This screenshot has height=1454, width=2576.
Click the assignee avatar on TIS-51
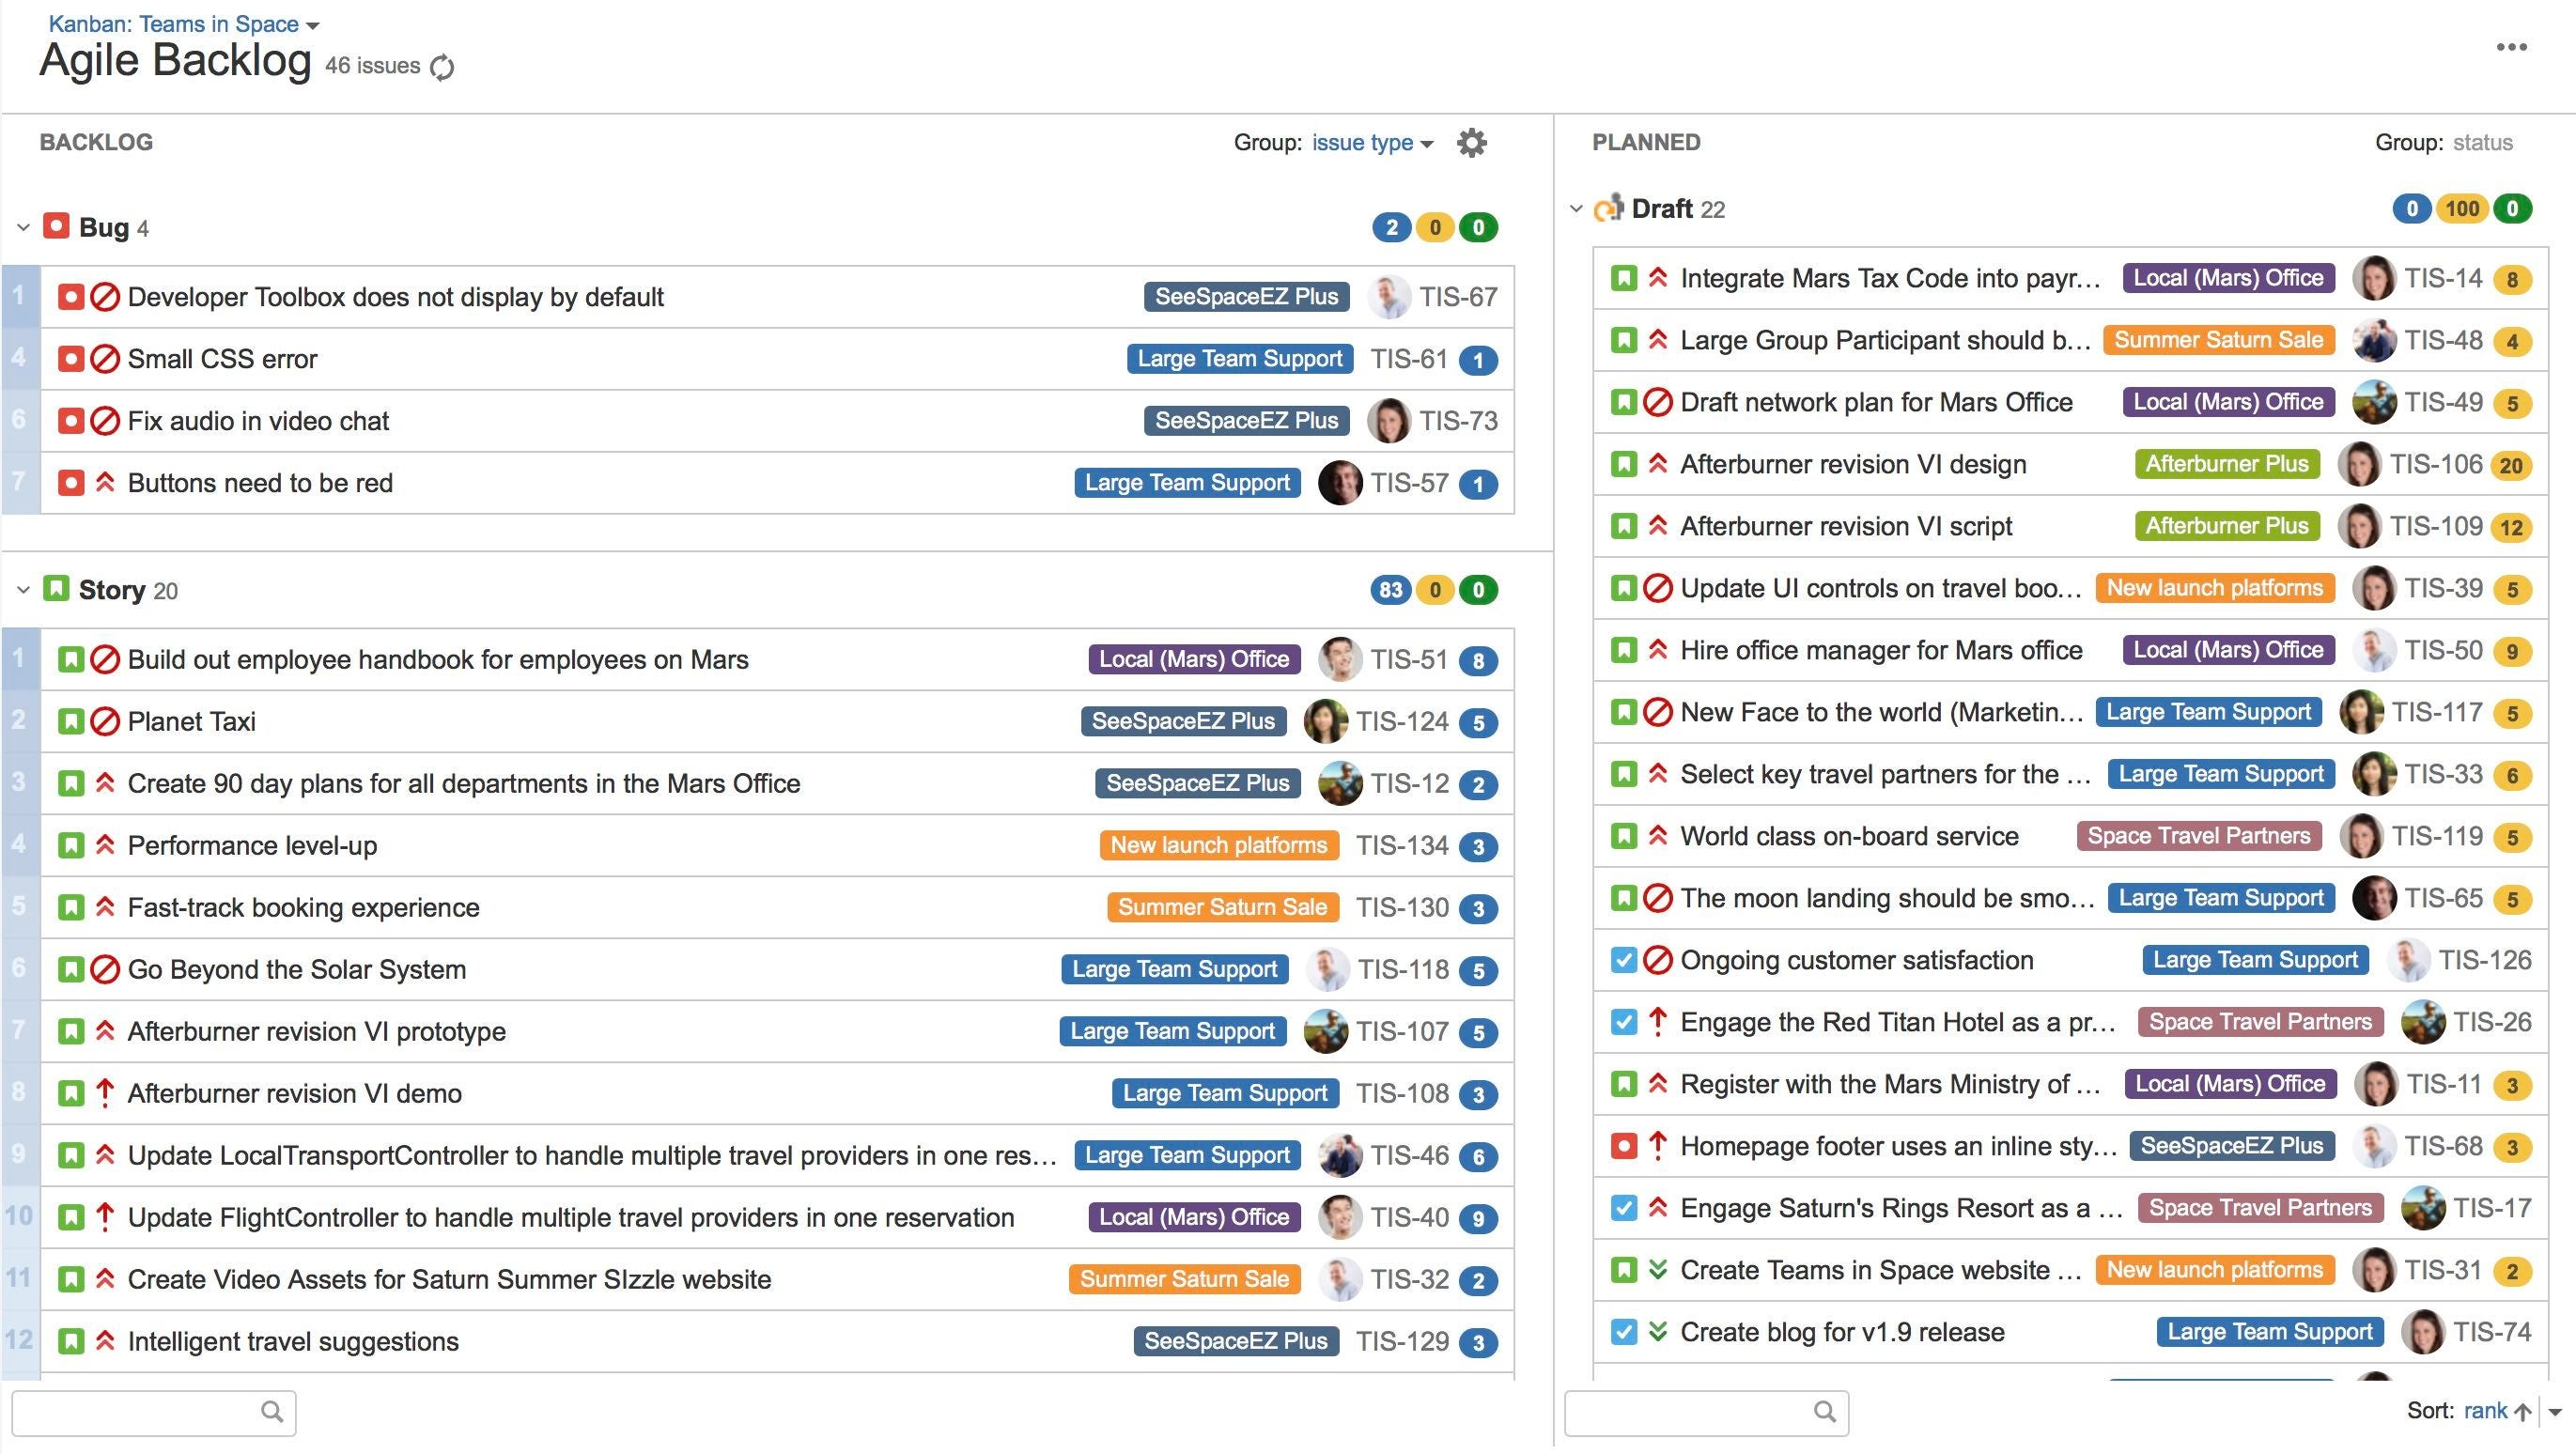tap(1340, 659)
